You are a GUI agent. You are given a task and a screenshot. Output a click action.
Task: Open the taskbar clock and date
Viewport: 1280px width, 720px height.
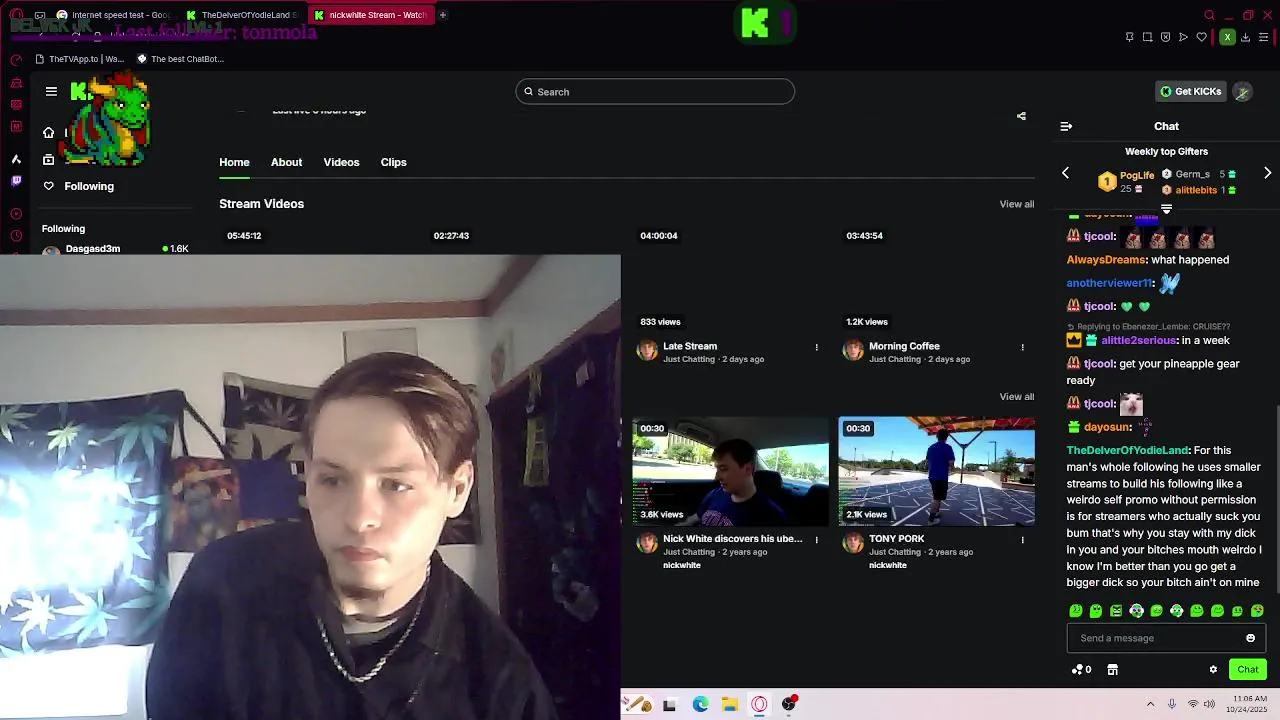coord(1249,704)
